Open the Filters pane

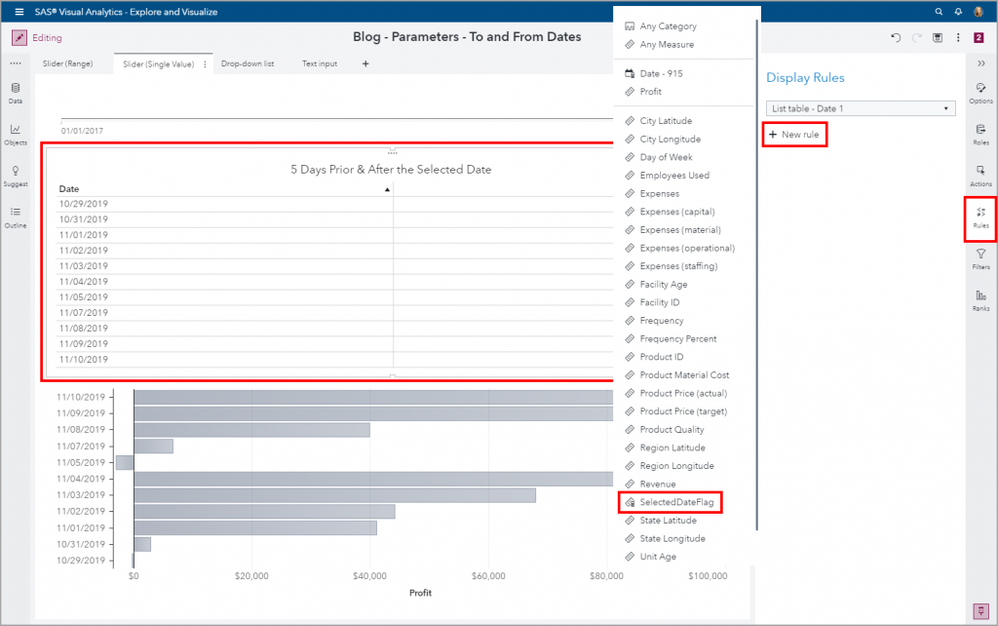pyautogui.click(x=981, y=259)
